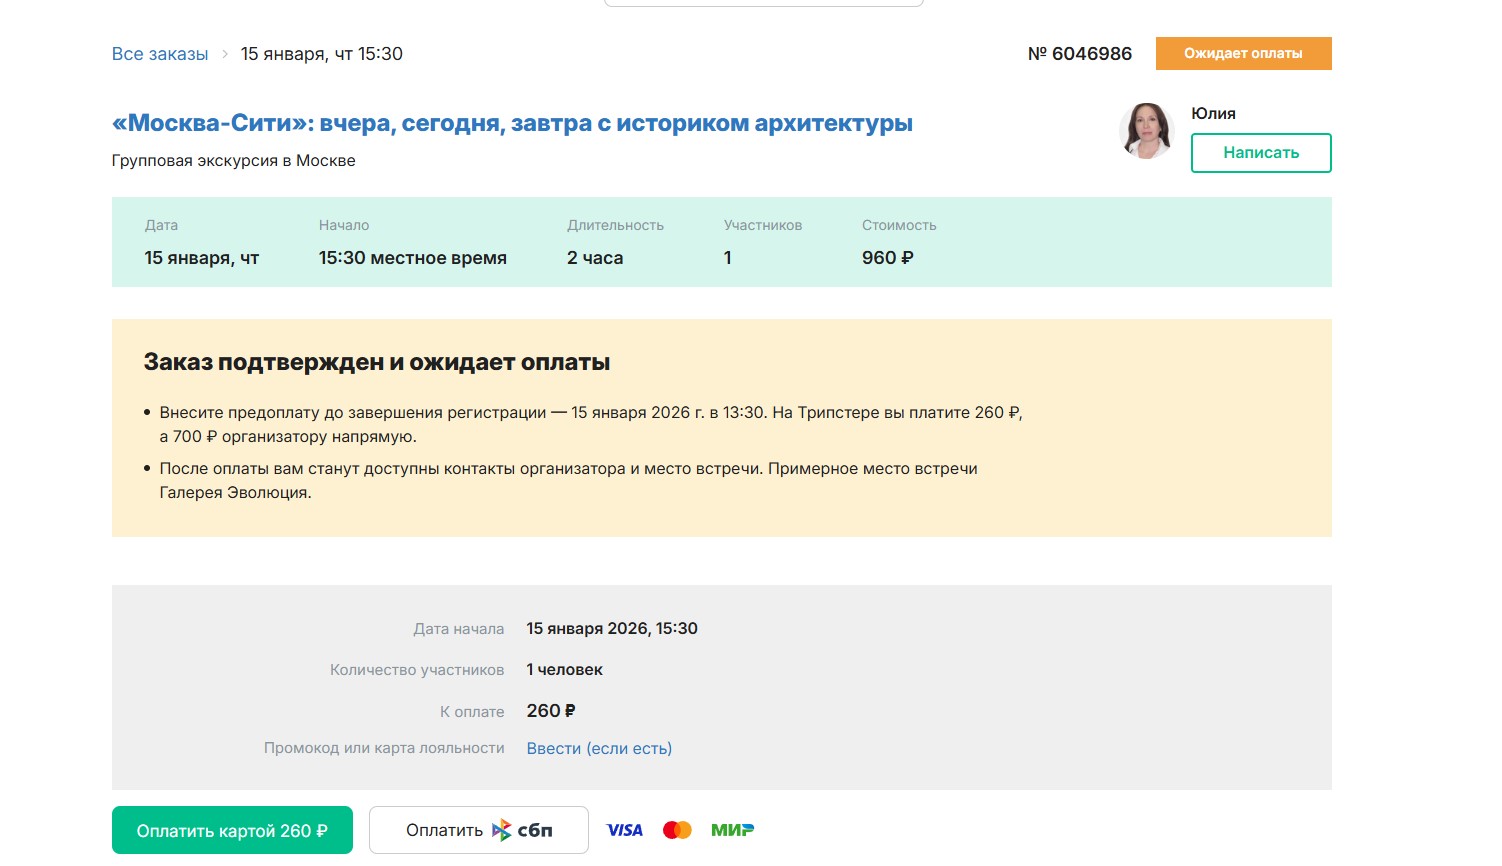Click guide name Юлия
1502x866 pixels.
[x=1213, y=113]
